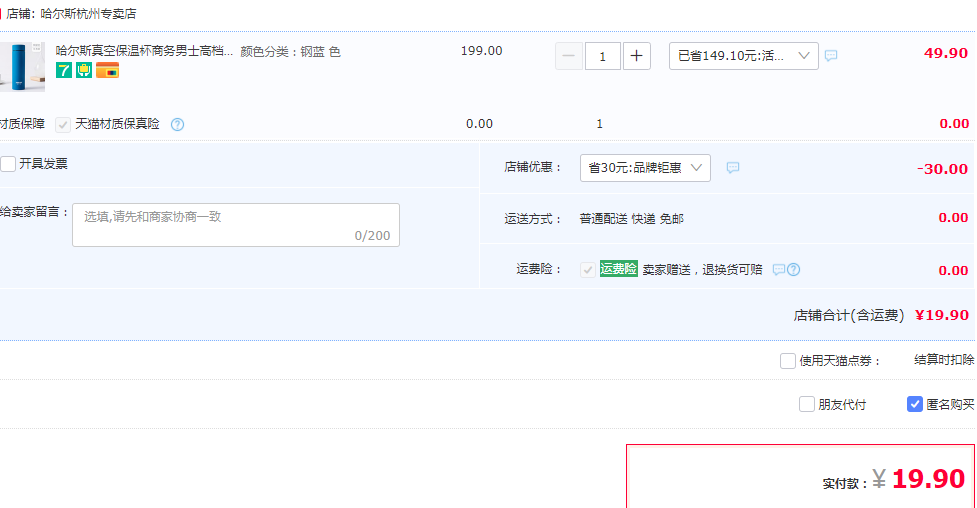This screenshot has height=508, width=977.
Task: Decrease quantity with the minus button
Action: 569,56
